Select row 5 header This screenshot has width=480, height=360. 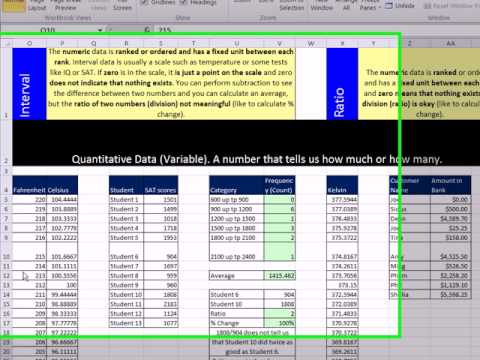click(6, 200)
